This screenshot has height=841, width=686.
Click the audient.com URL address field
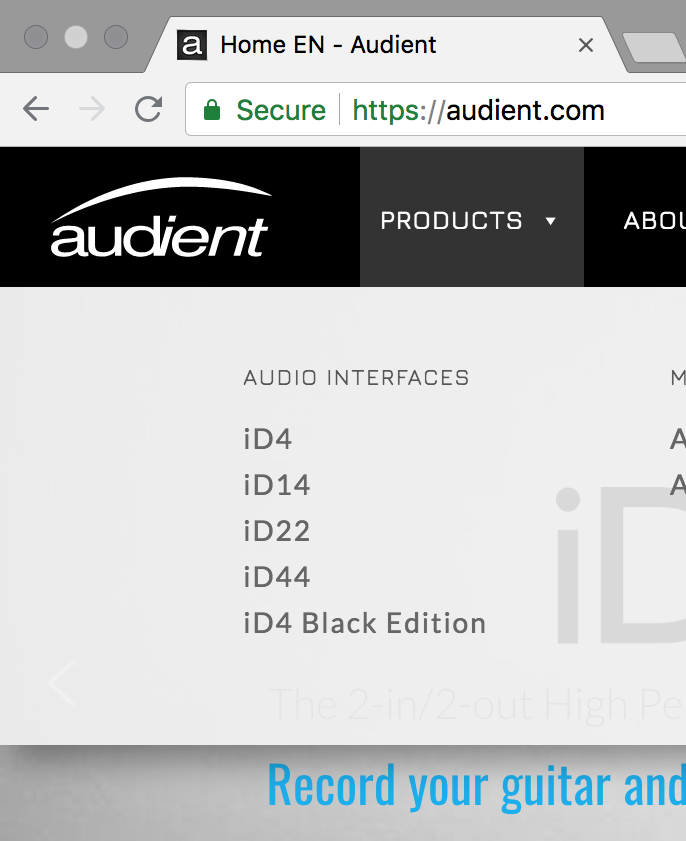click(x=436, y=109)
